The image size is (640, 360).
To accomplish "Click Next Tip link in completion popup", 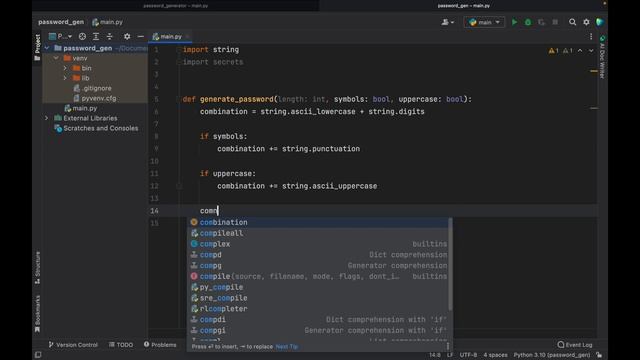I will [287, 347].
